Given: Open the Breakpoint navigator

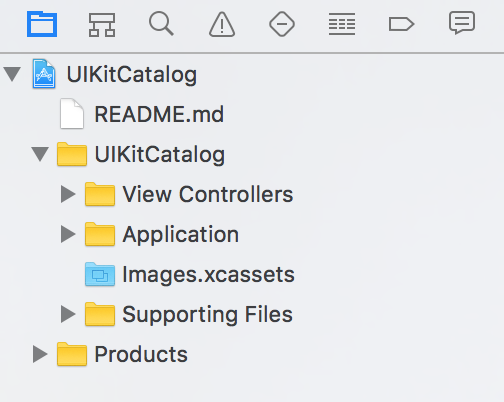Looking at the screenshot, I should tap(402, 24).
